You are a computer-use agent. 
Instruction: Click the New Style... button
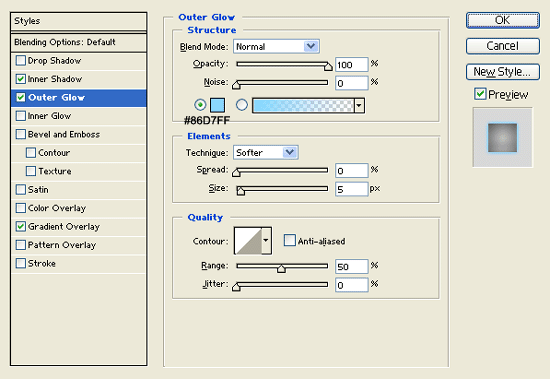pos(503,72)
